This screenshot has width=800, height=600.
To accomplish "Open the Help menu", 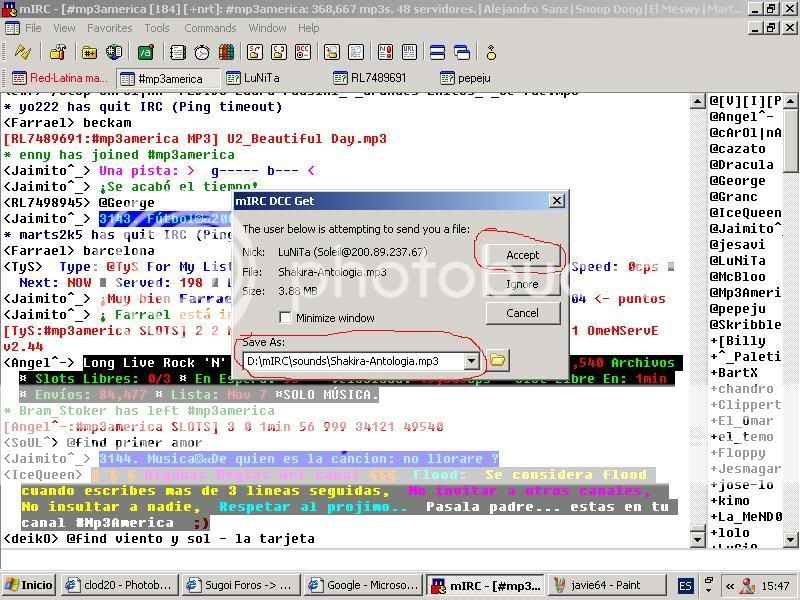I will (x=309, y=28).
